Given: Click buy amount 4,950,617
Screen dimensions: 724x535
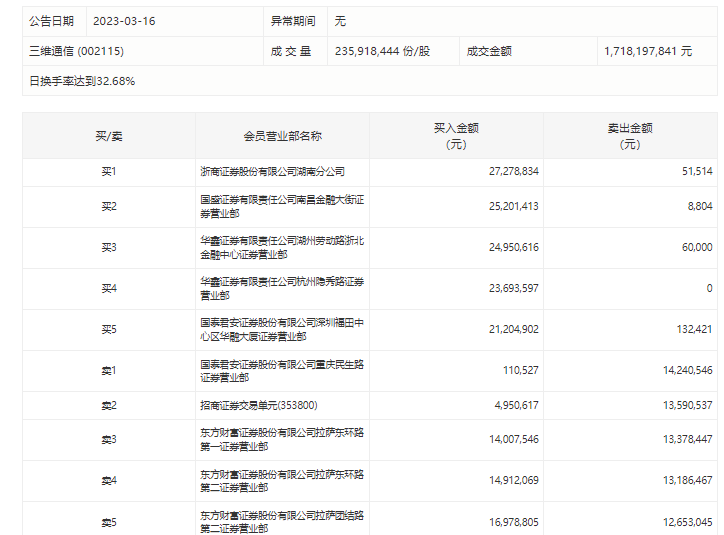Looking at the screenshot, I should 516,405.
